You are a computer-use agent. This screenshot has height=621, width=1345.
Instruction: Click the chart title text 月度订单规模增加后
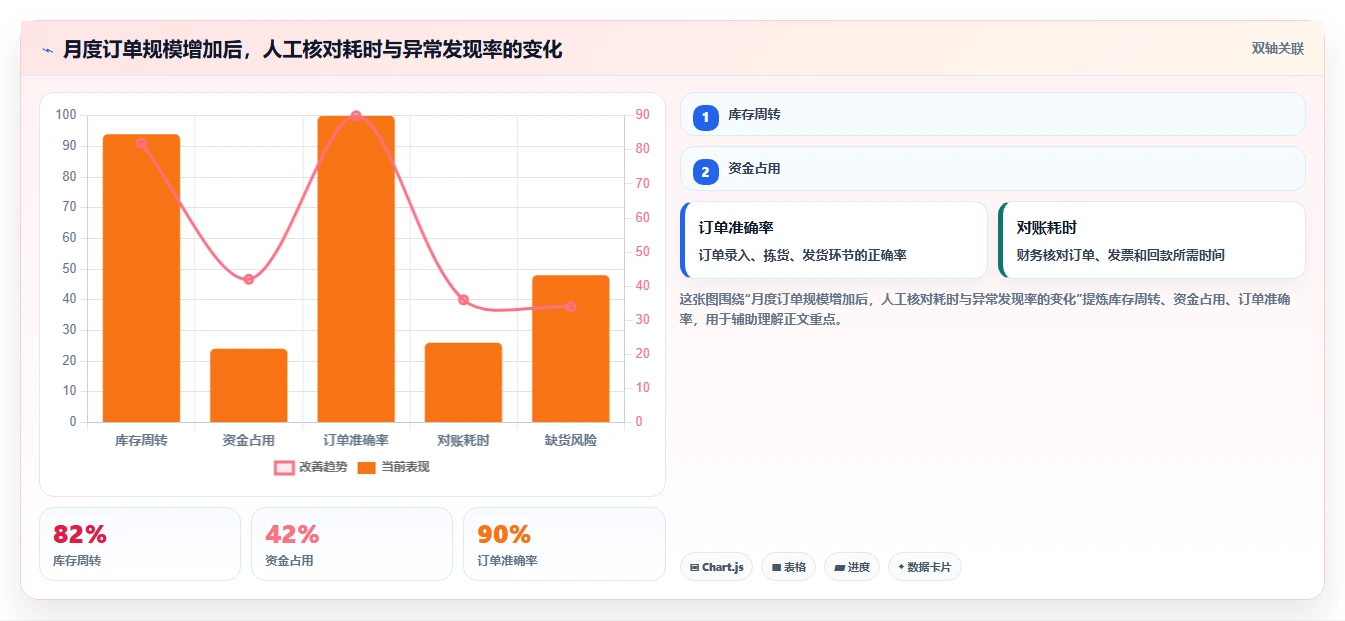pyautogui.click(x=312, y=49)
